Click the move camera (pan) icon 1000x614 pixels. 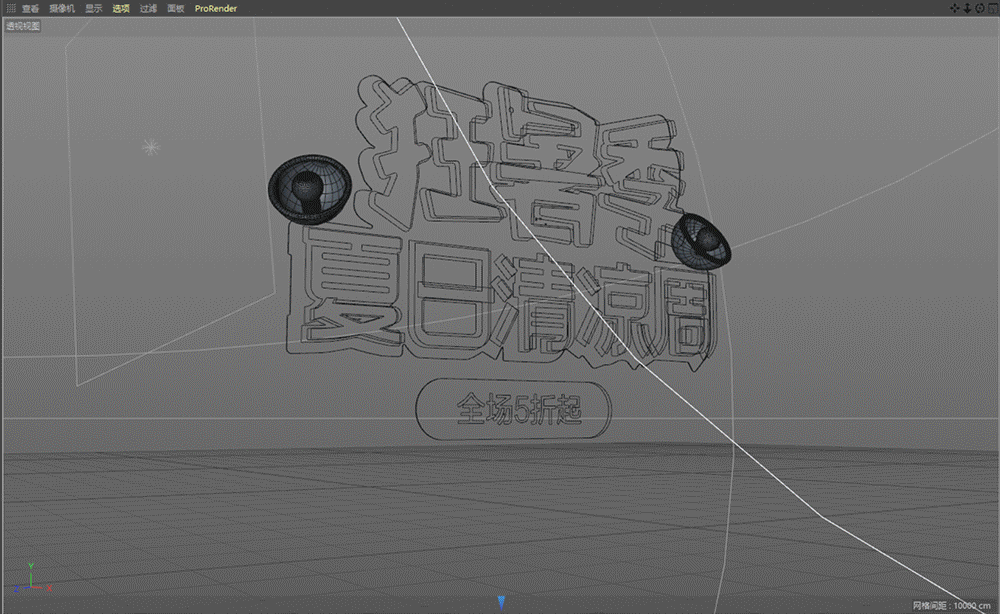tap(954, 8)
